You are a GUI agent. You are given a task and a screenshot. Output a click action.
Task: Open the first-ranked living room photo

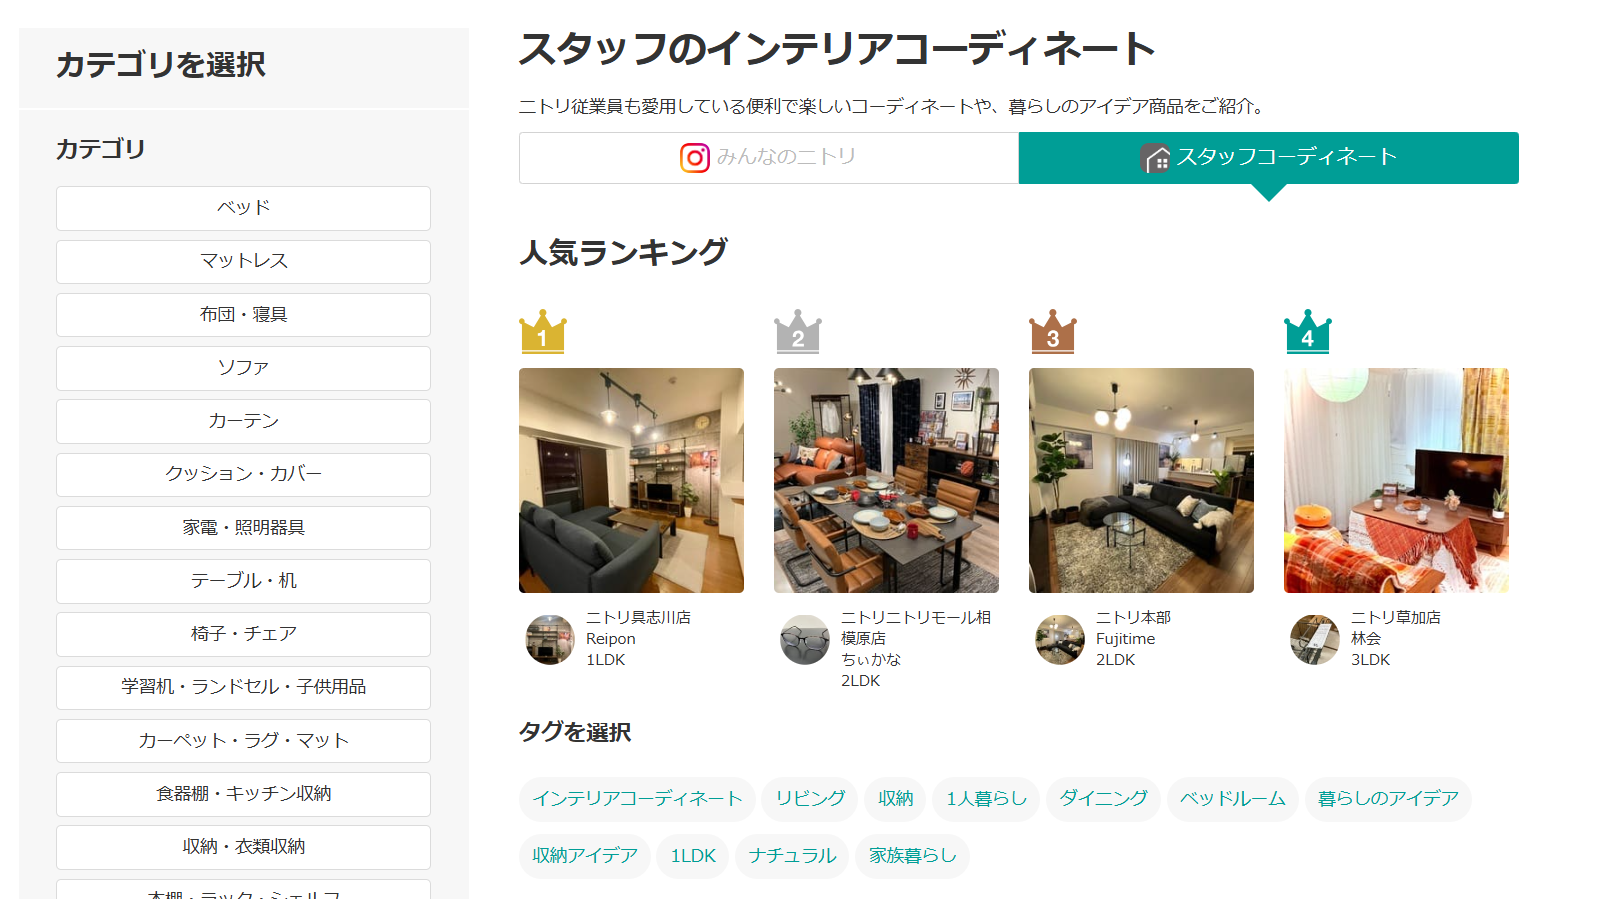coord(631,480)
